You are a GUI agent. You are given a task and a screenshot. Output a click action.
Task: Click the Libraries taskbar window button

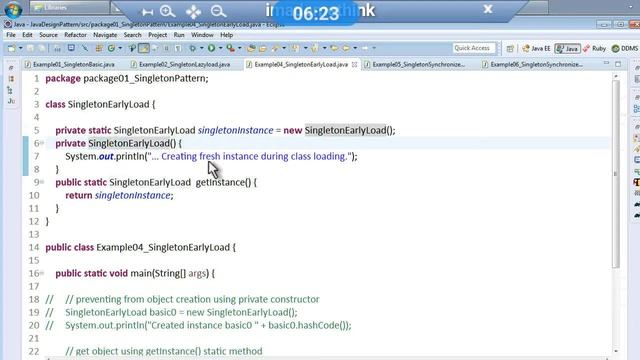pos(69,7)
